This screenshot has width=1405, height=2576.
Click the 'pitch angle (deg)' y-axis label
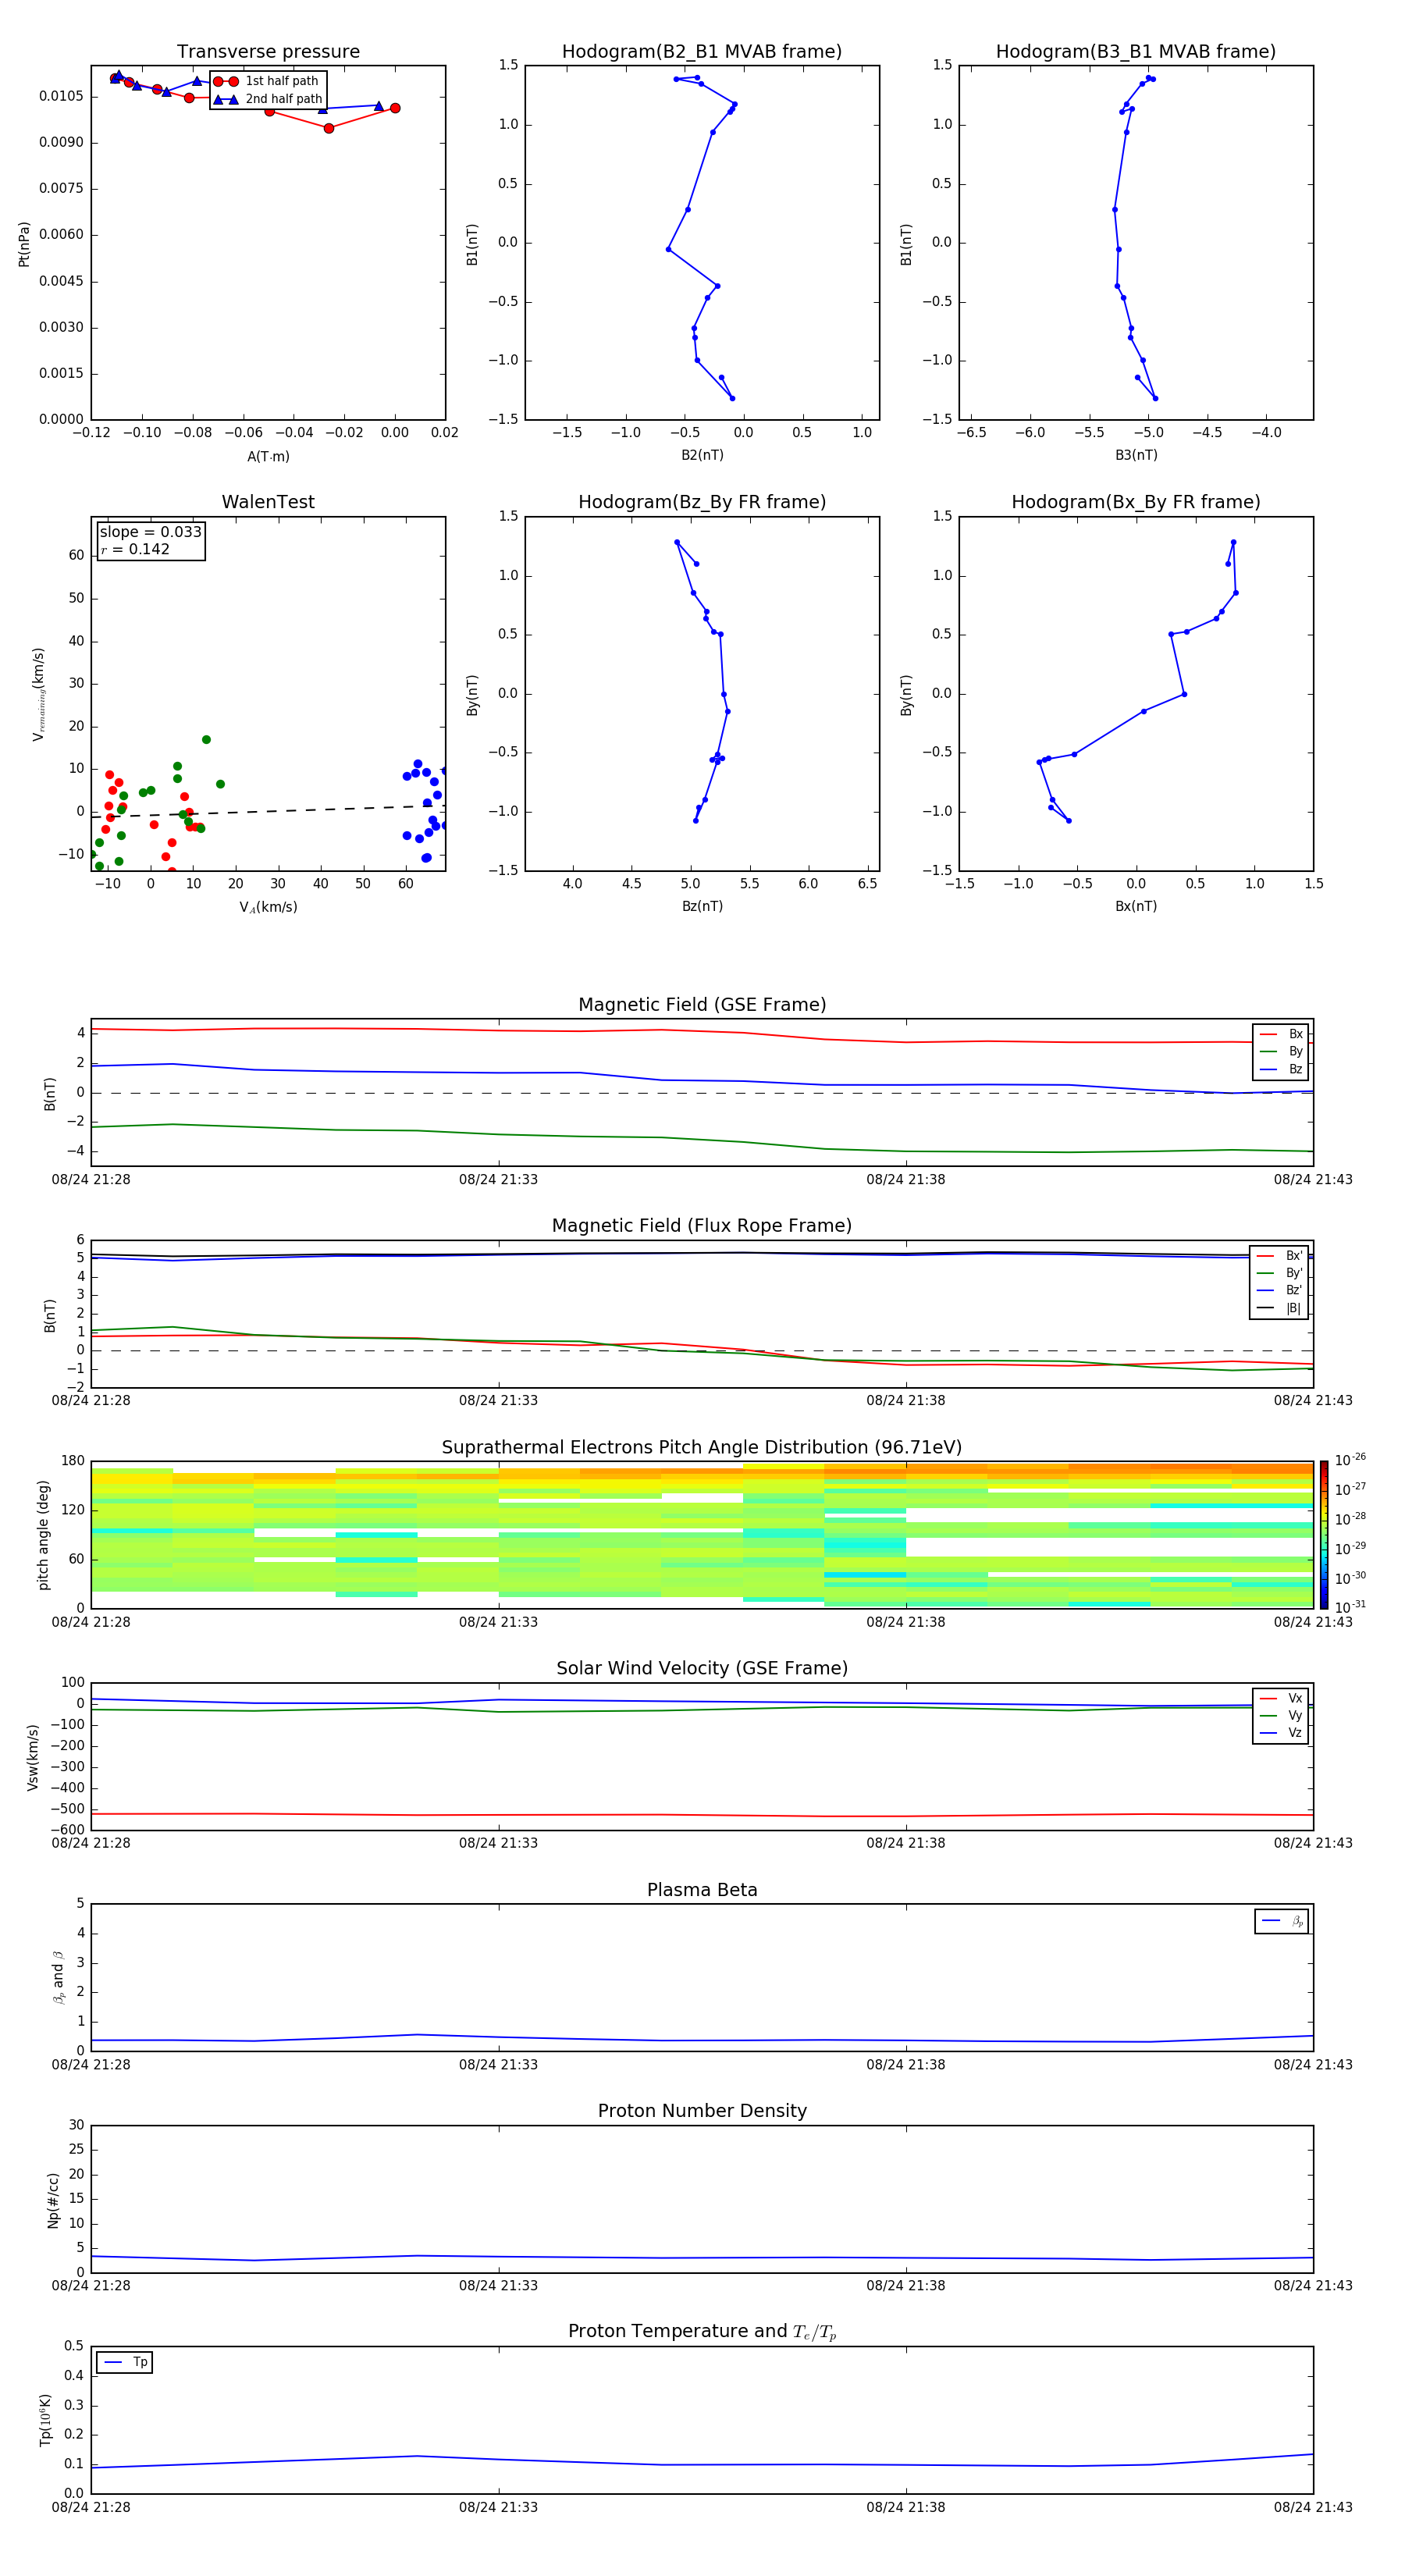[43, 1535]
